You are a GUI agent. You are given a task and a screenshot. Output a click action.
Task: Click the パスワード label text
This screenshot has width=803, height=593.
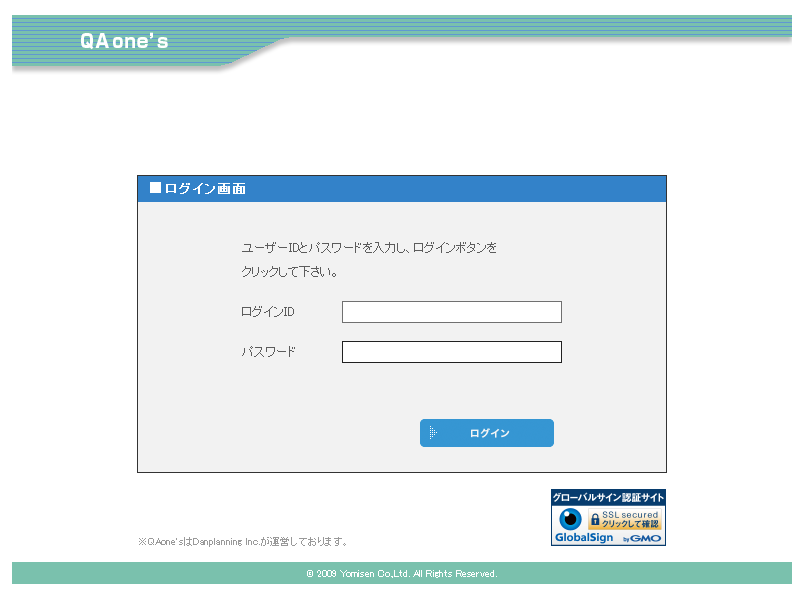coord(268,352)
